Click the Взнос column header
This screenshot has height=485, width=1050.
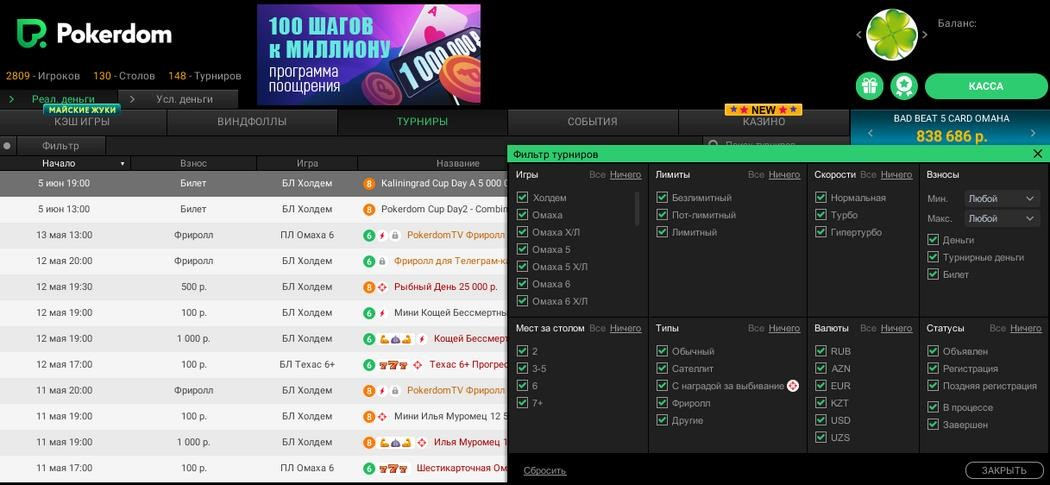click(x=194, y=163)
